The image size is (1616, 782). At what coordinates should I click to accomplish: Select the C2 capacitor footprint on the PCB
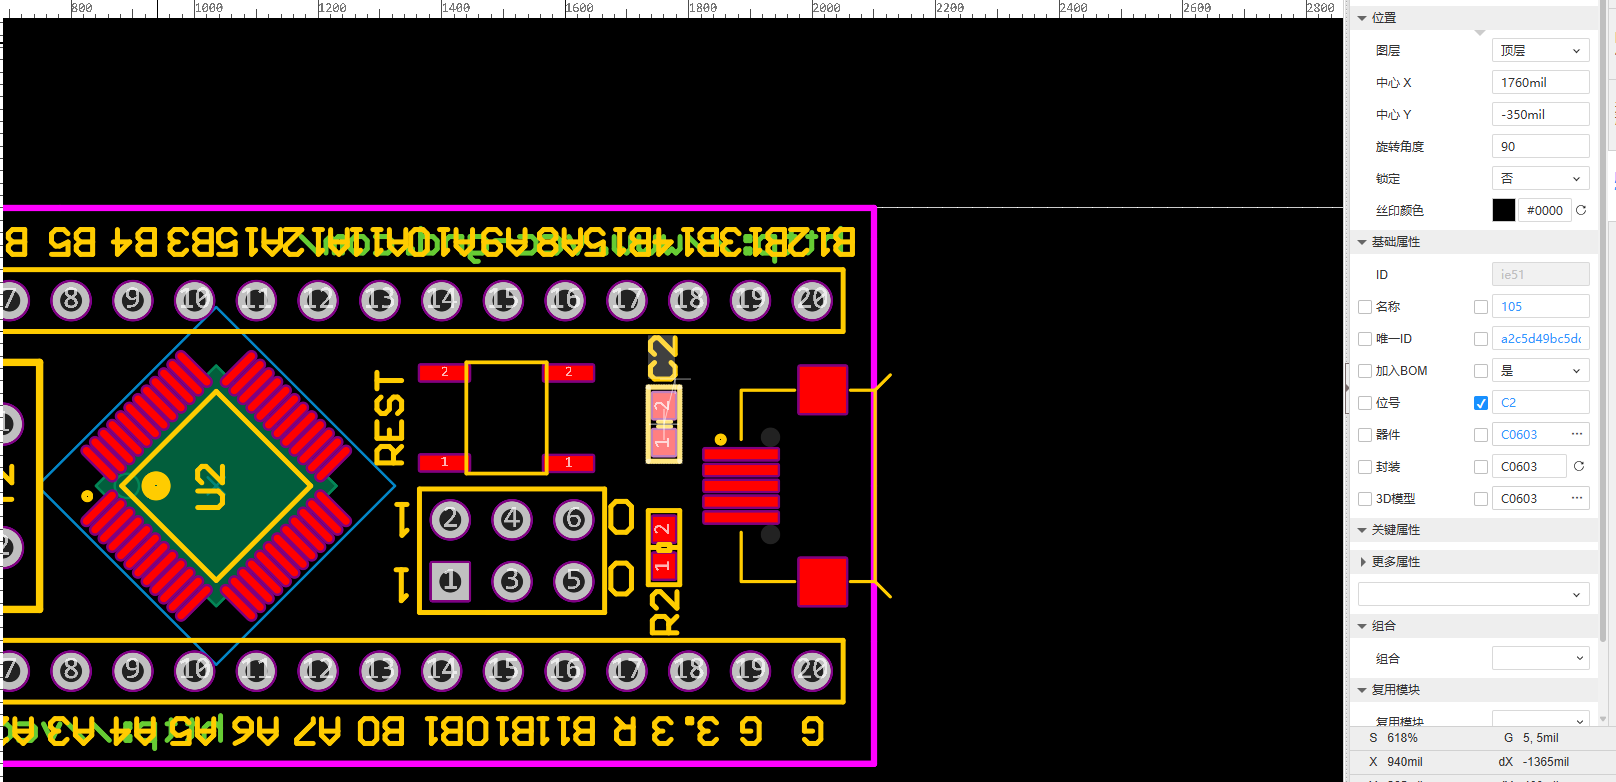pos(663,425)
